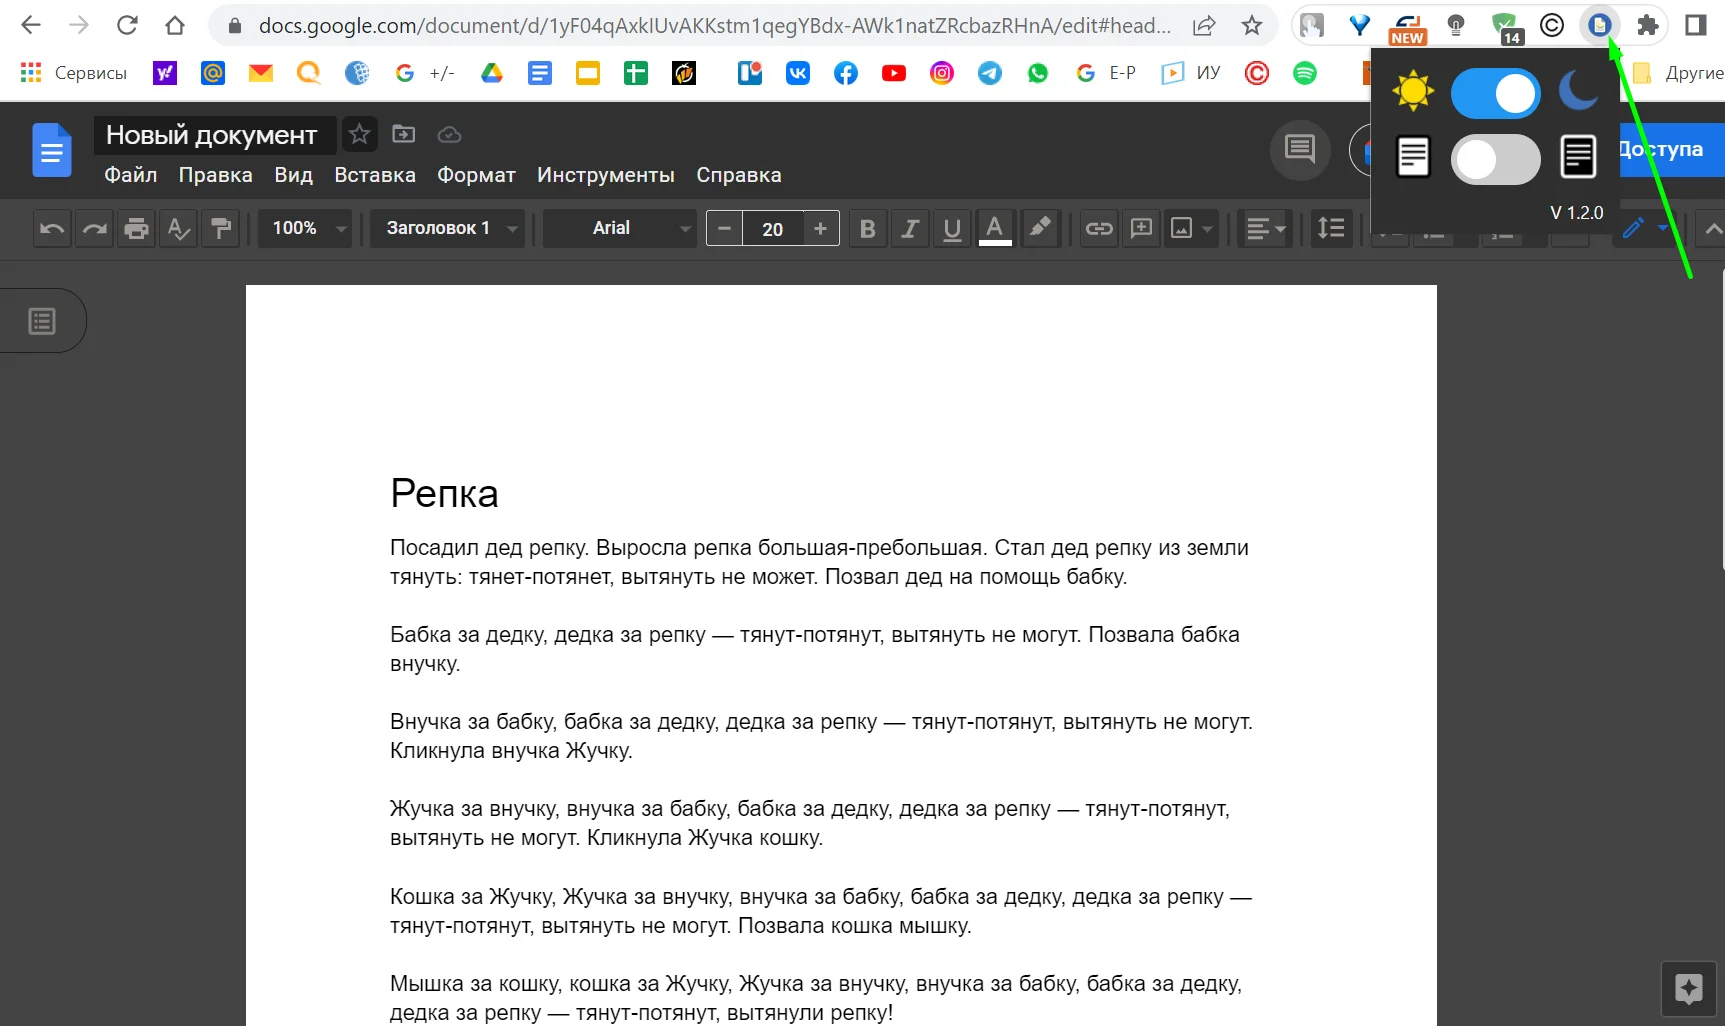Decrease font size with minus button

coord(725,229)
